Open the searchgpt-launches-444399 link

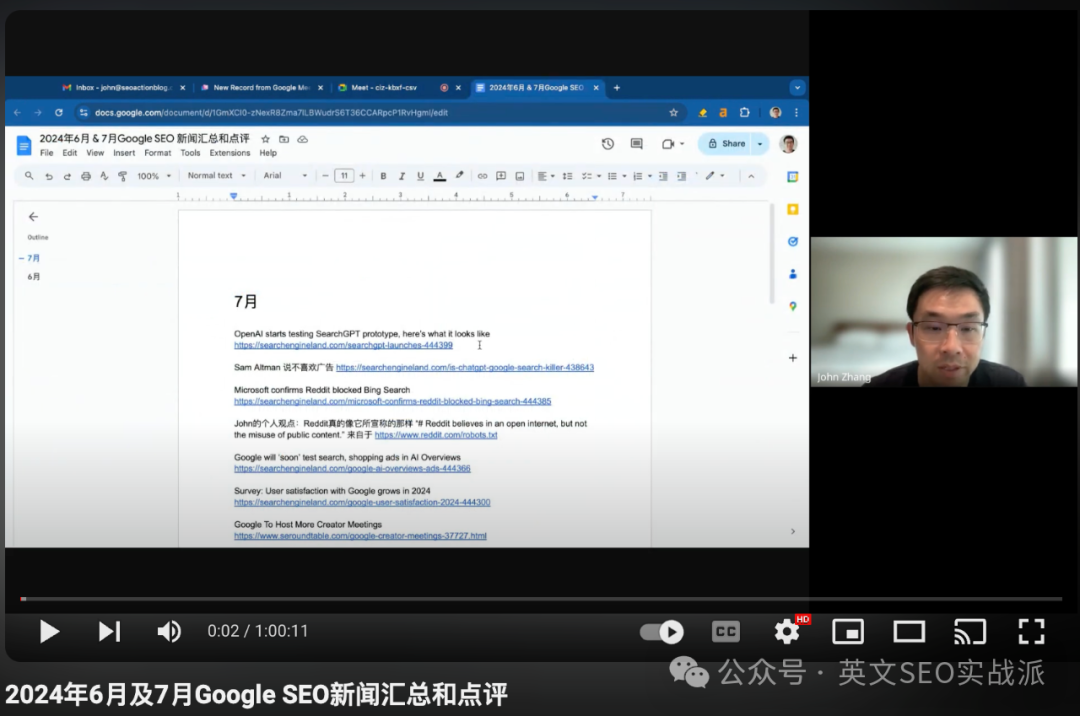[x=343, y=346]
